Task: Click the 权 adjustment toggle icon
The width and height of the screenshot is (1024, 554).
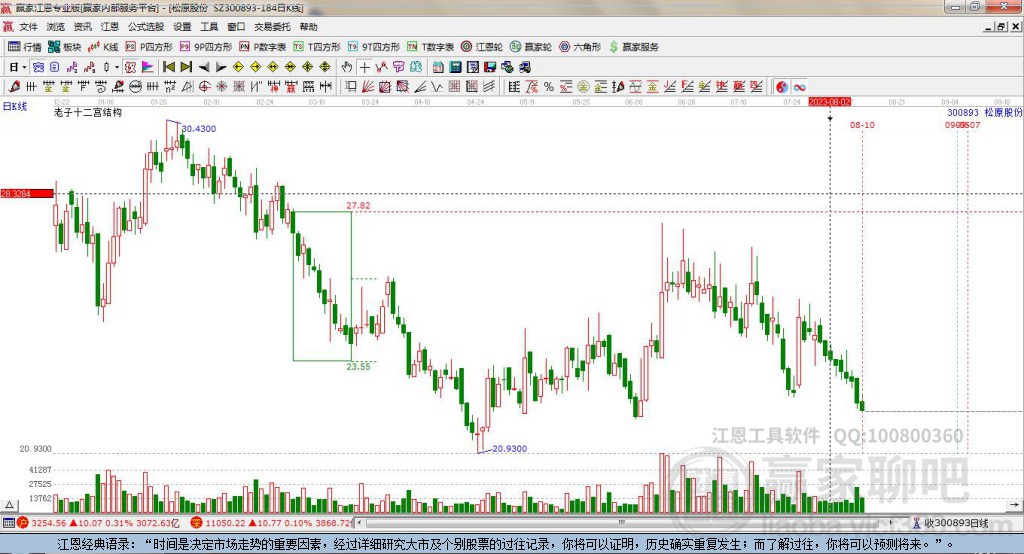Action: 131,67
